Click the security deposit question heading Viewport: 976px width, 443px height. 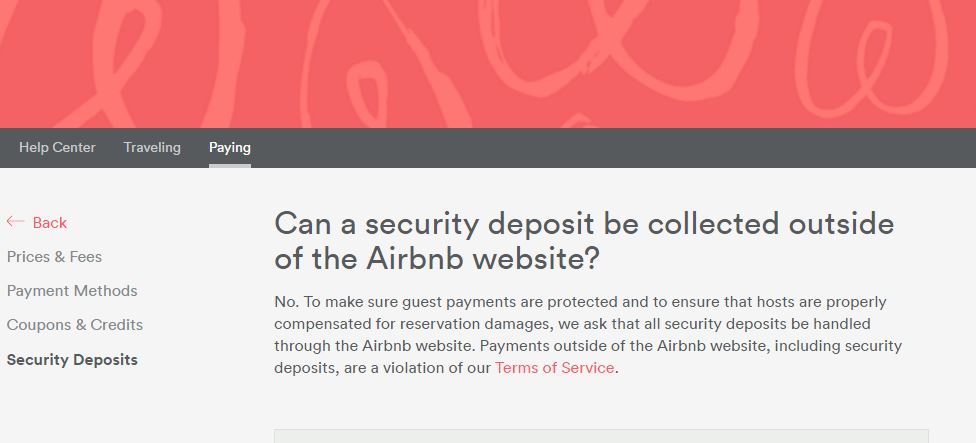584,241
